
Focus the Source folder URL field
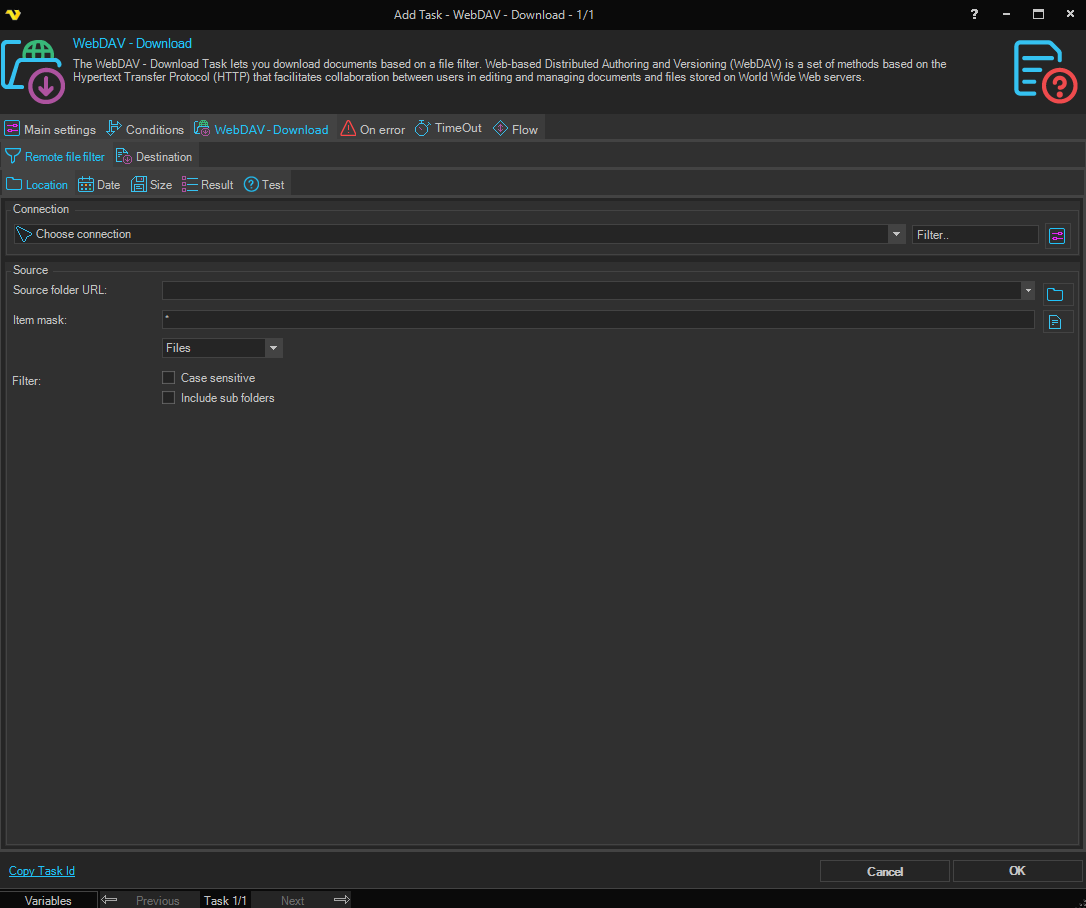pyautogui.click(x=591, y=290)
